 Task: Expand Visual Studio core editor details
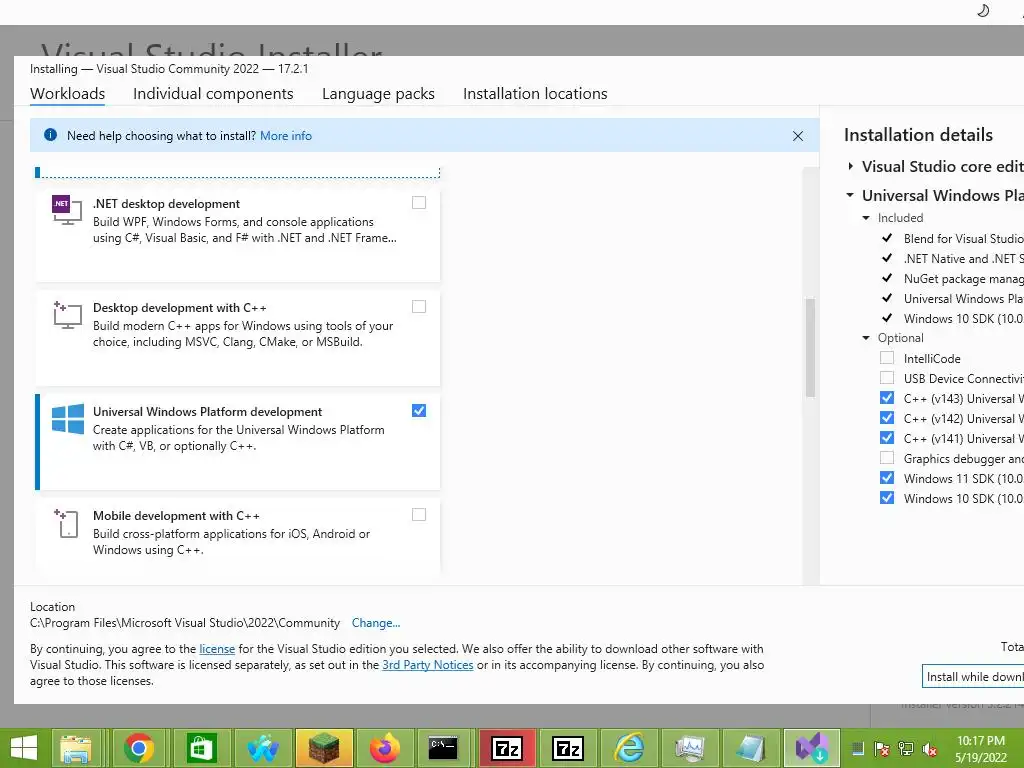pyautogui.click(x=850, y=167)
